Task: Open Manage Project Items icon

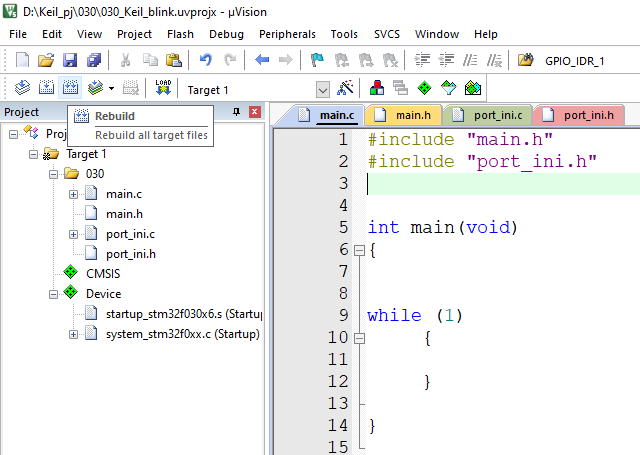Action: 376,87
